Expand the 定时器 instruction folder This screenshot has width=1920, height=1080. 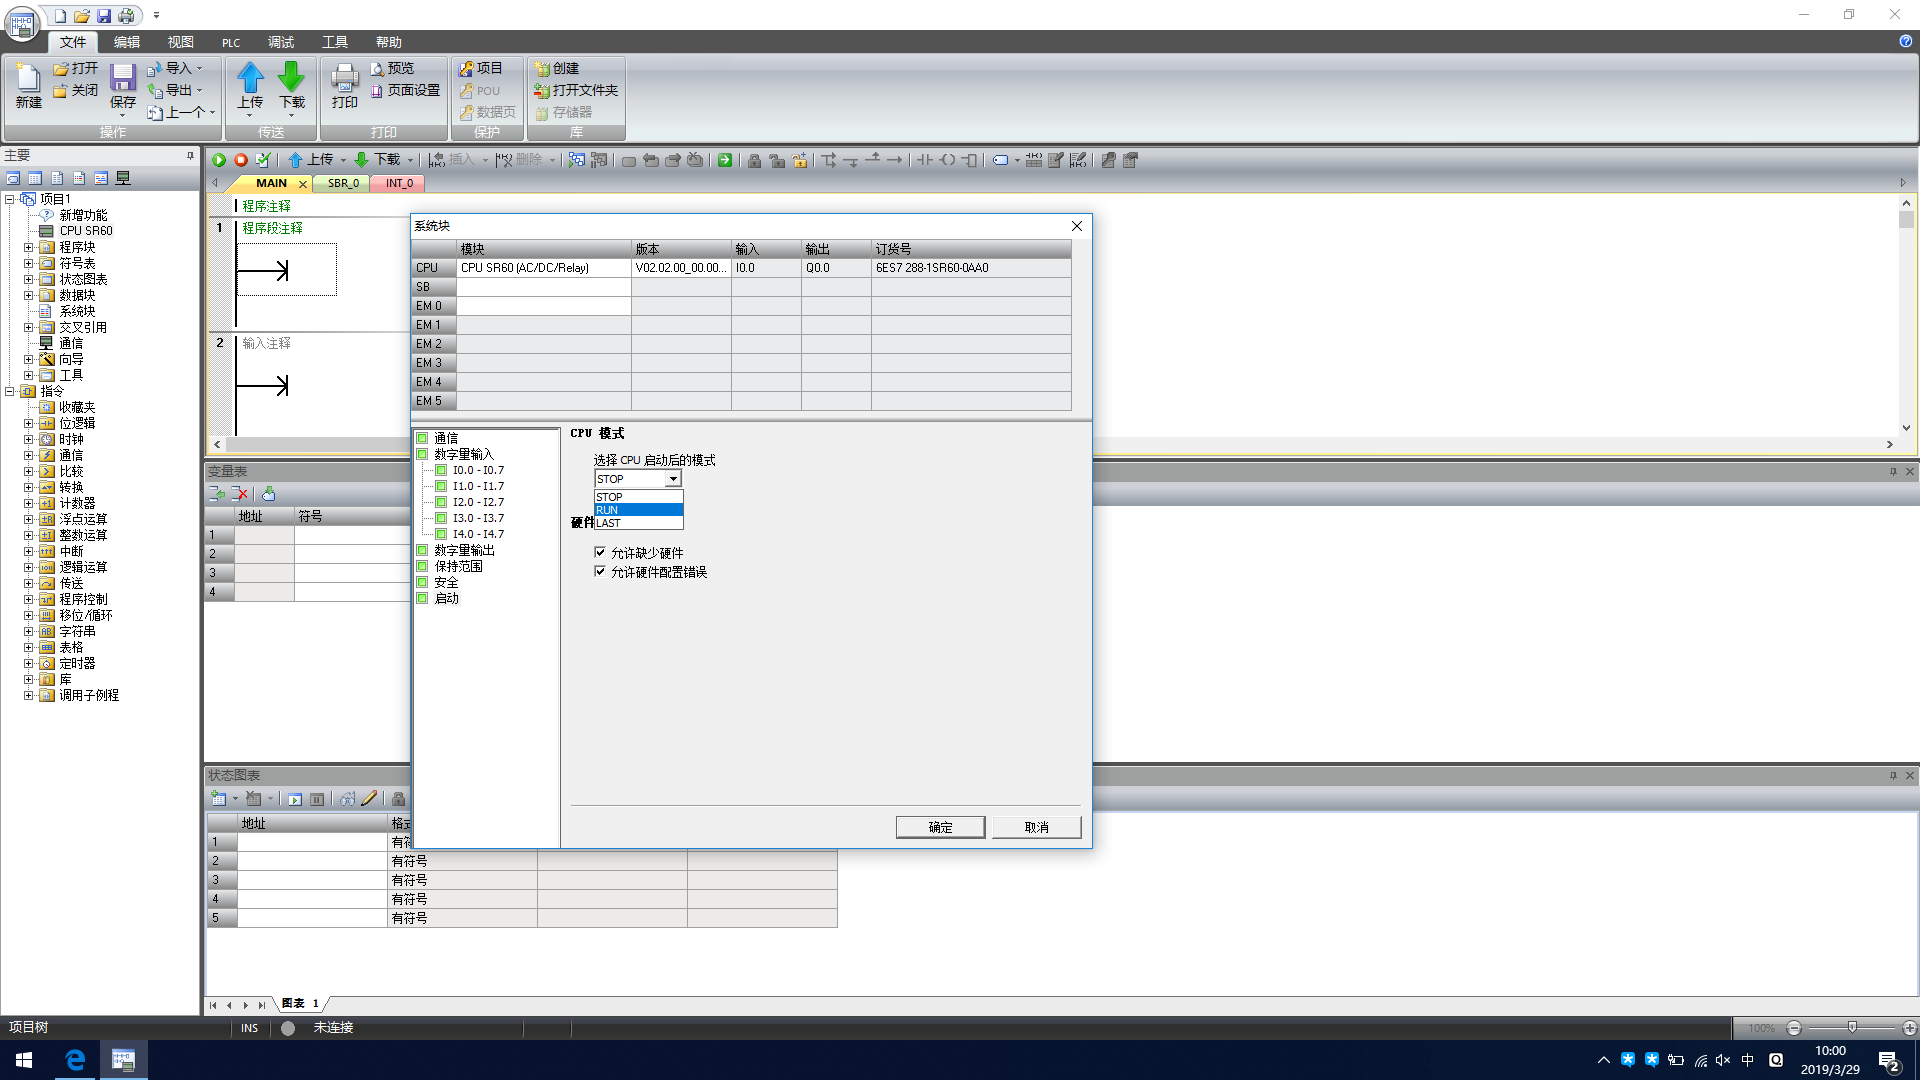point(29,663)
